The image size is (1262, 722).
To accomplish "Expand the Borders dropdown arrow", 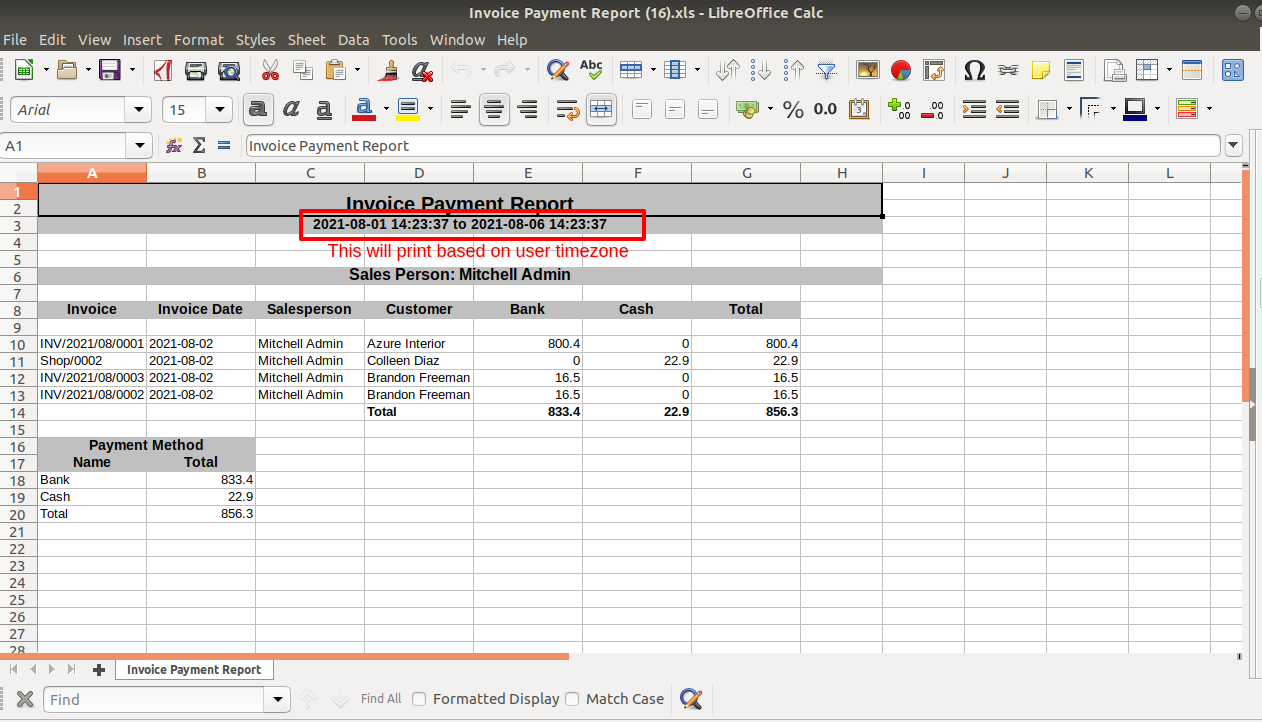I will pyautogui.click(x=1069, y=109).
